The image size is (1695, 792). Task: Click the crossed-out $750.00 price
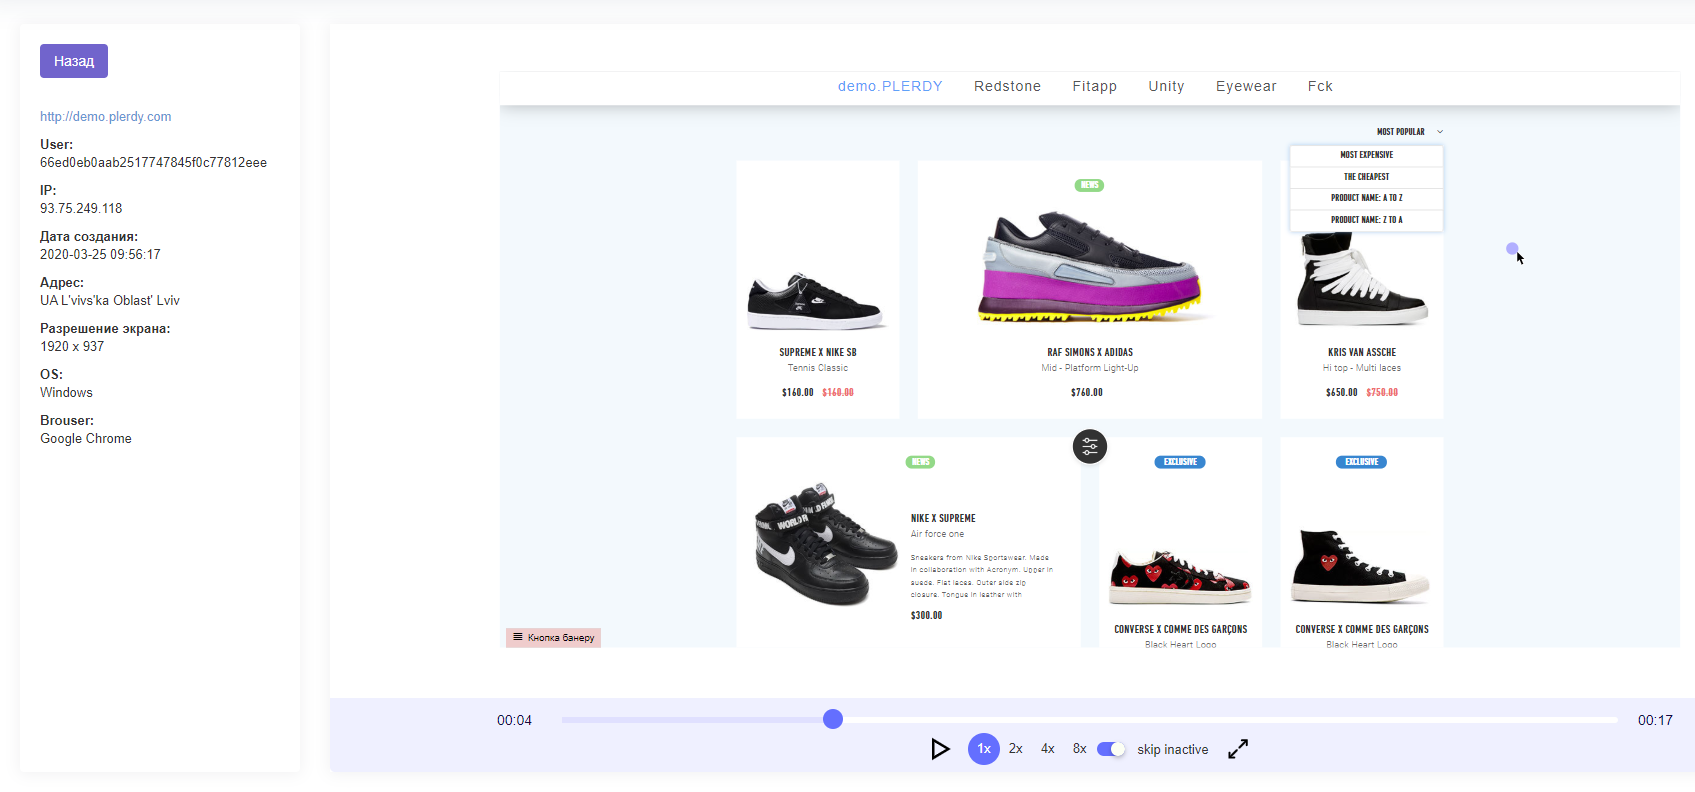(1382, 392)
